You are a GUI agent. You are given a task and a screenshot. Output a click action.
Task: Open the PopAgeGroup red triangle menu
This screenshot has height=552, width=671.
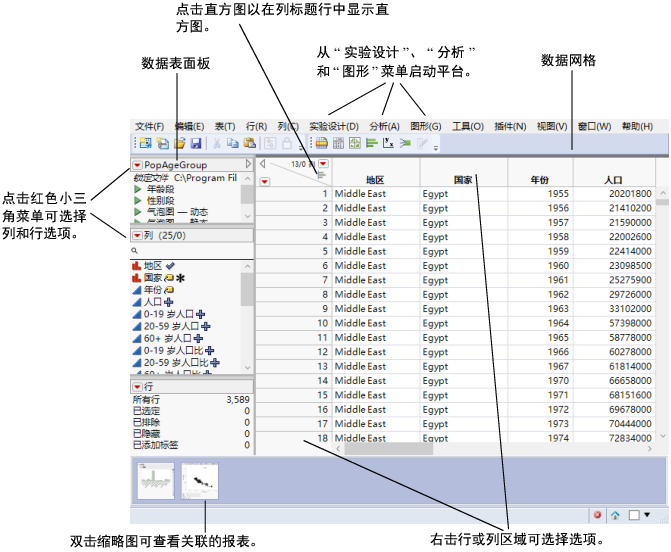pyautogui.click(x=137, y=165)
